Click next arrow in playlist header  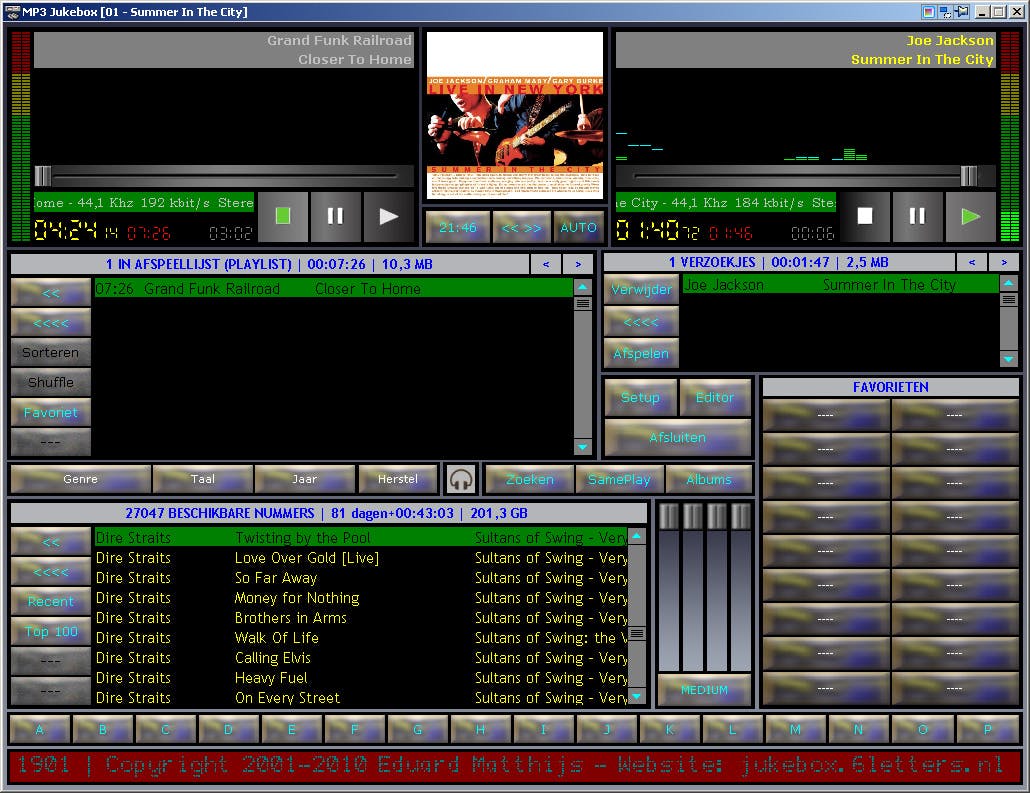click(578, 264)
